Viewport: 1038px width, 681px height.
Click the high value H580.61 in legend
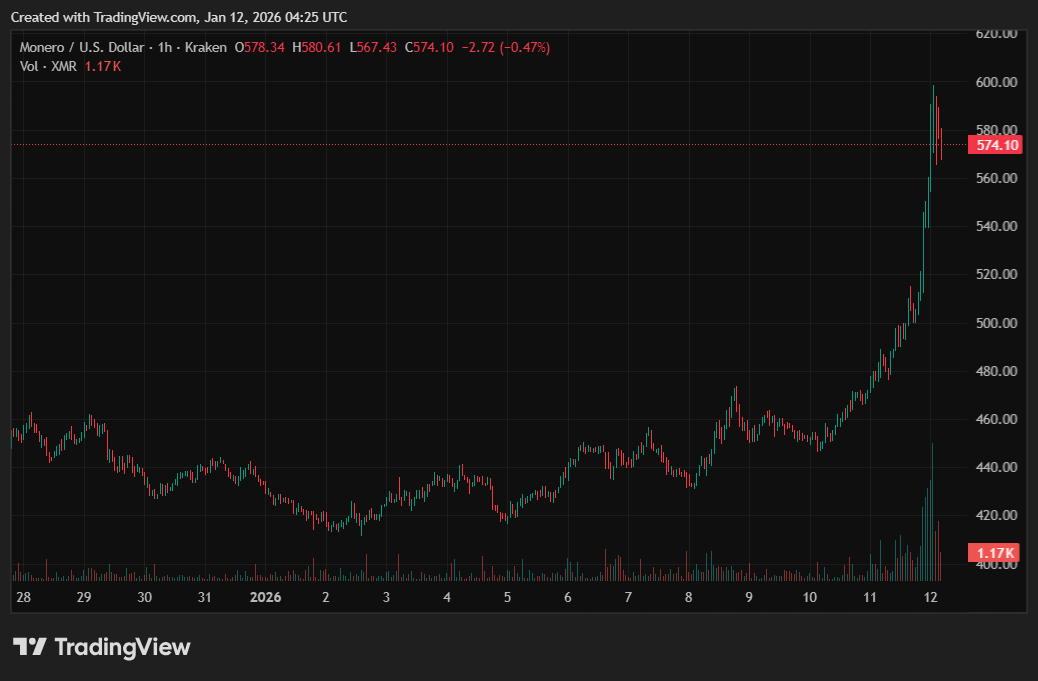click(x=316, y=47)
